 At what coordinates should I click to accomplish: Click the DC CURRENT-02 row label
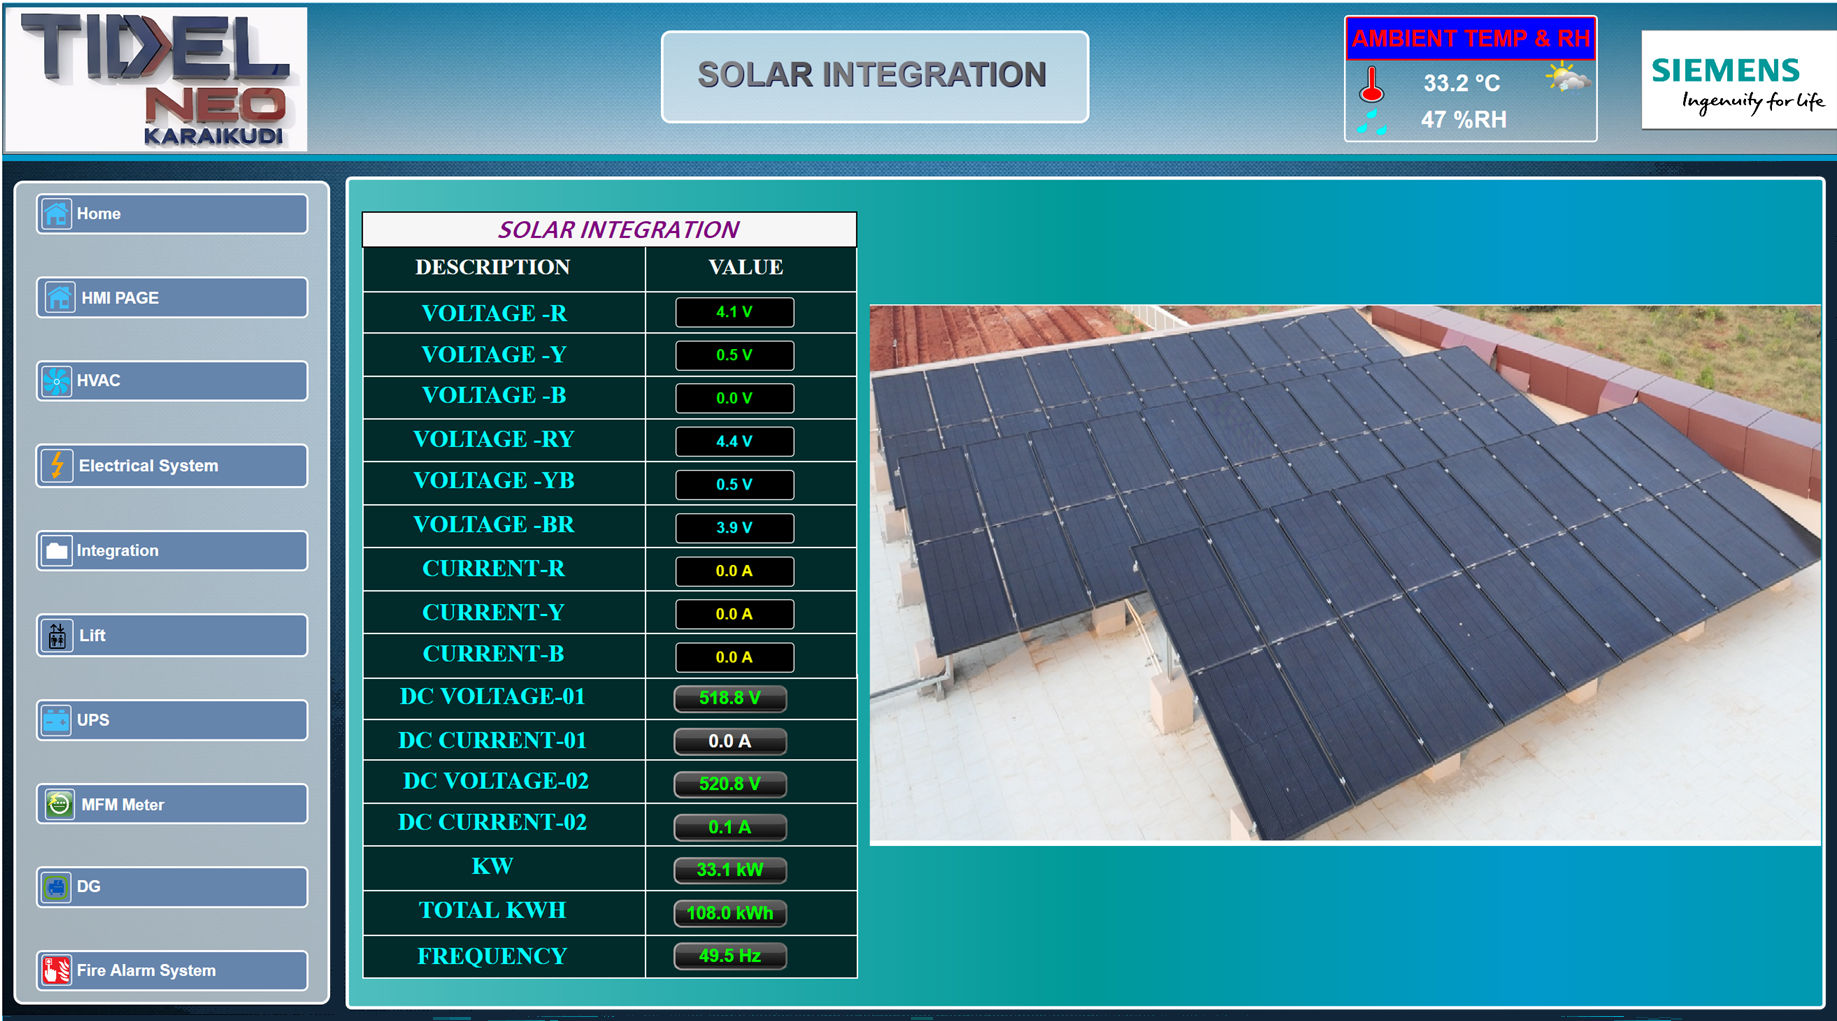[x=493, y=822]
